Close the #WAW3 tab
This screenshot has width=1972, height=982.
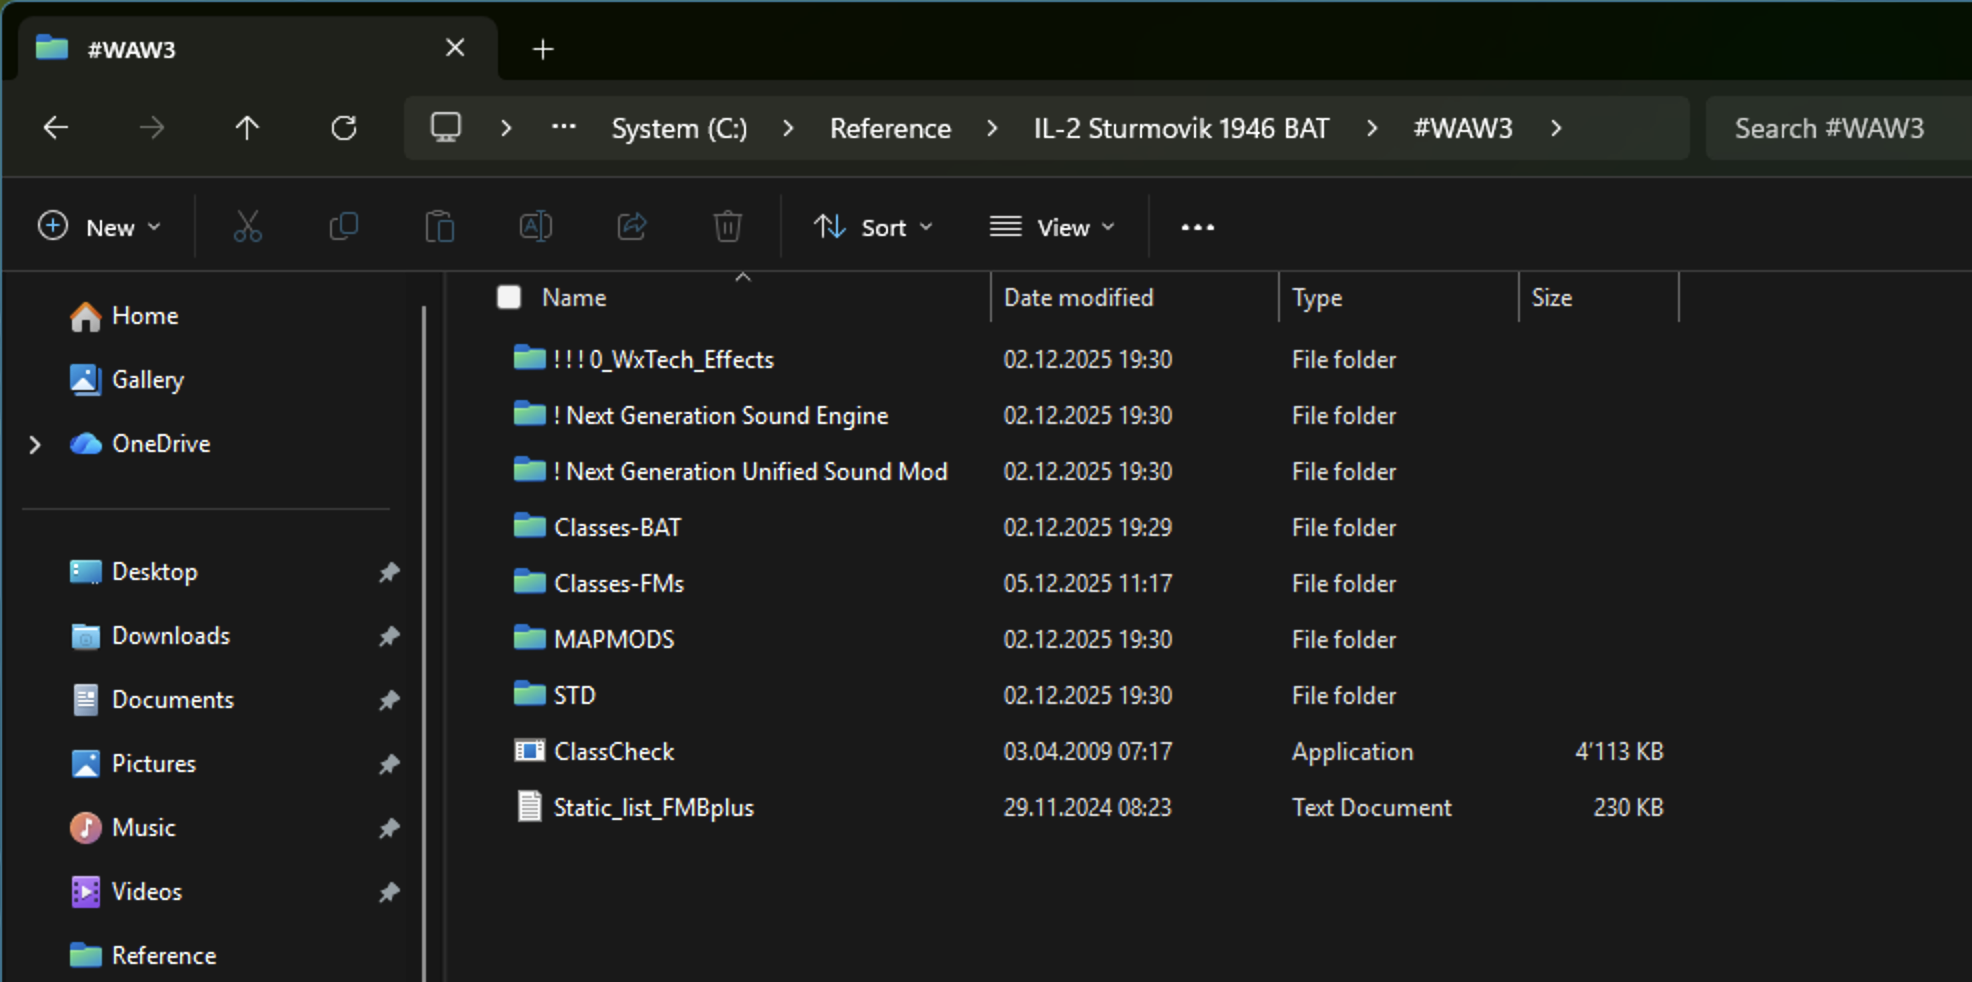coord(455,48)
